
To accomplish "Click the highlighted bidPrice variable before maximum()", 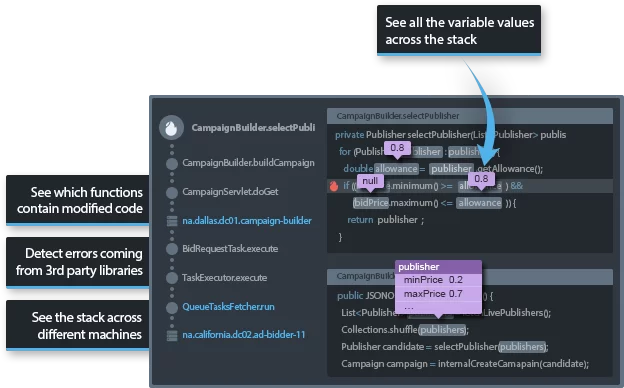I will [371, 203].
